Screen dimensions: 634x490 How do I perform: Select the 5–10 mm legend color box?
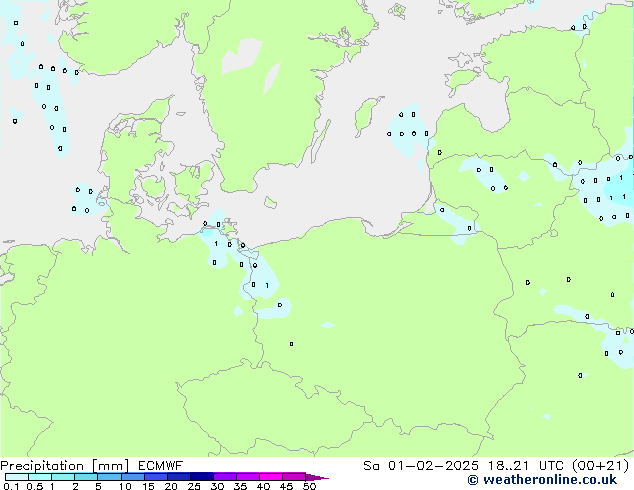tap(109, 477)
